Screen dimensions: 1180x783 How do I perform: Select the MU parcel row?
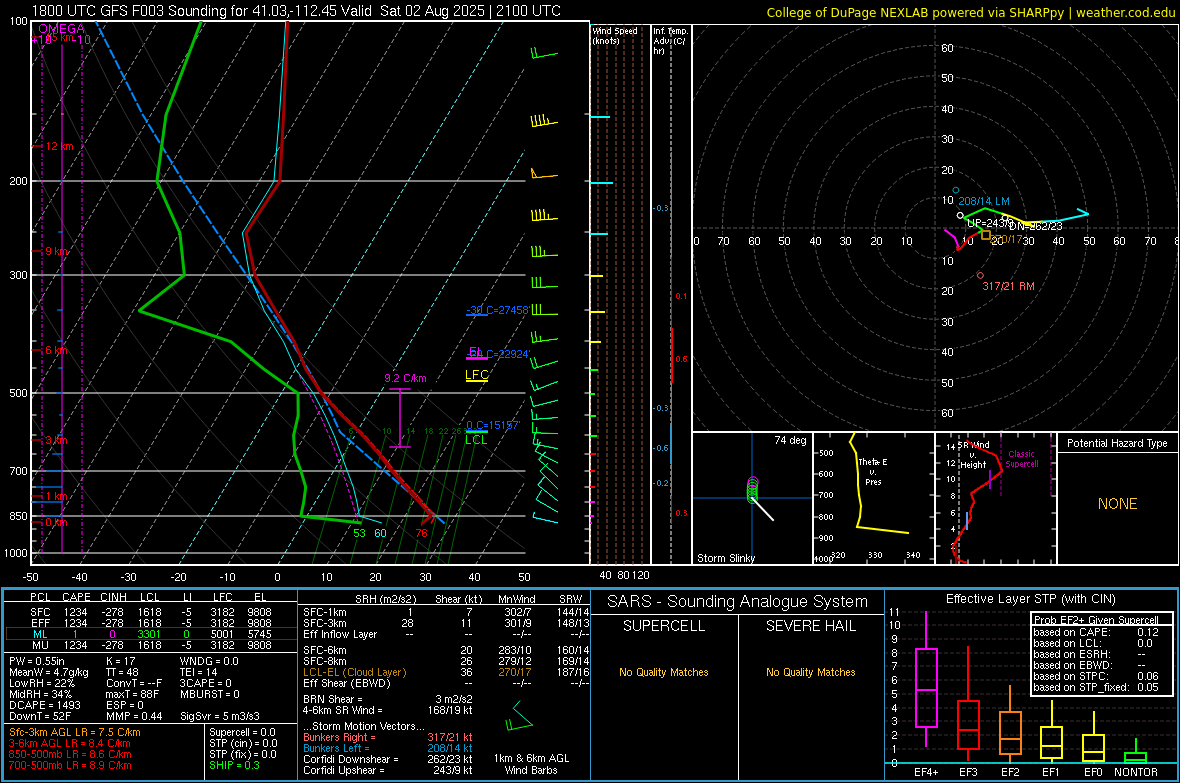pyautogui.click(x=151, y=644)
